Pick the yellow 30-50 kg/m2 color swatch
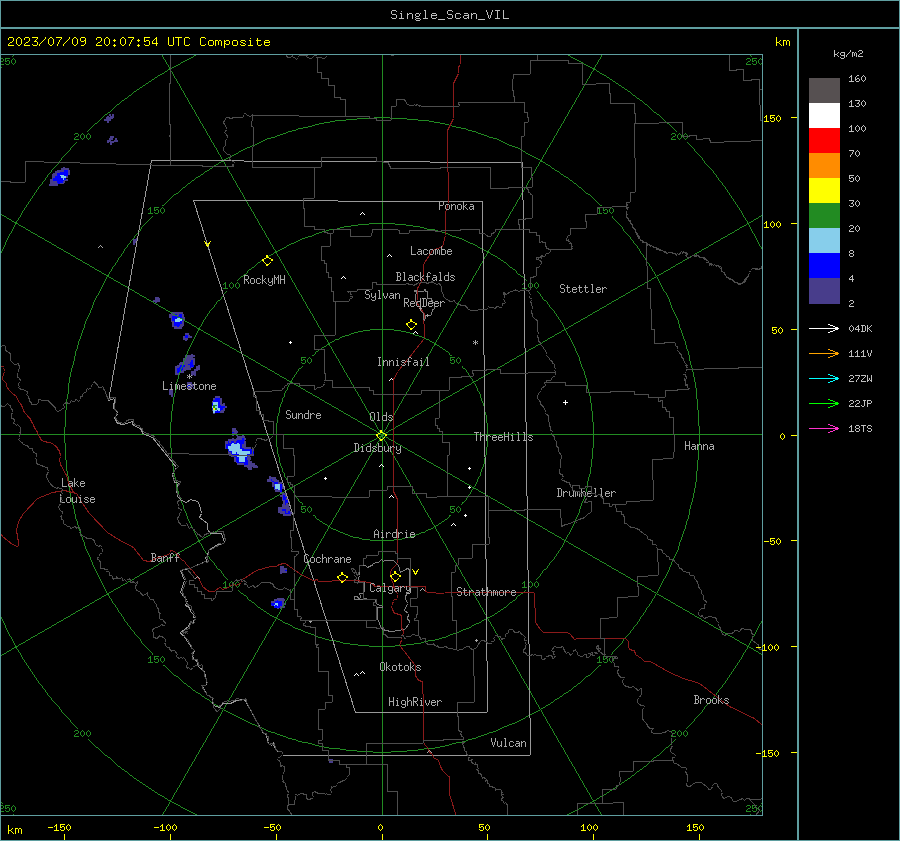900x841 pixels. [x=824, y=191]
